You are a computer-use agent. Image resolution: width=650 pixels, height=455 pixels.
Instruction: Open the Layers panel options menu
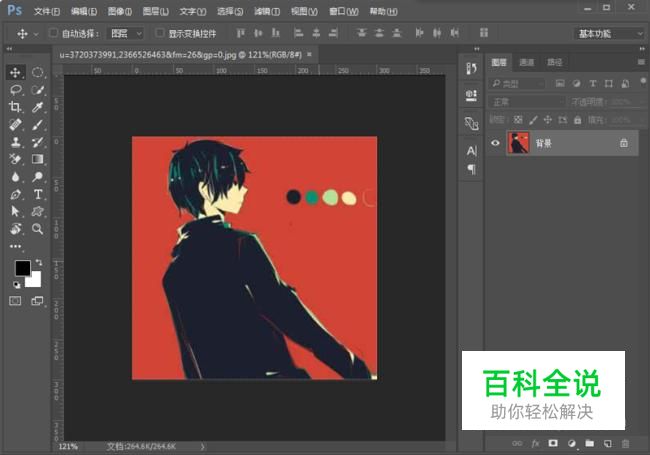pyautogui.click(x=641, y=62)
